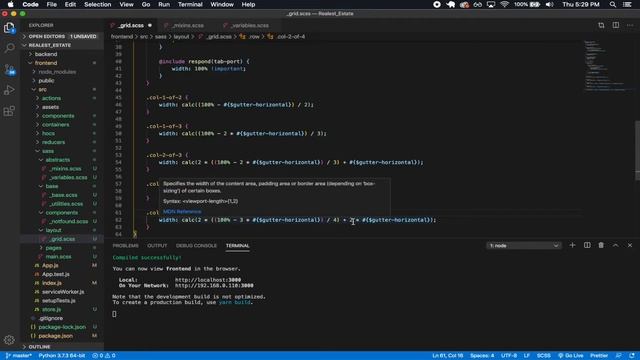Open the Problems panel tab
This screenshot has height=360, width=640.
click(125, 246)
